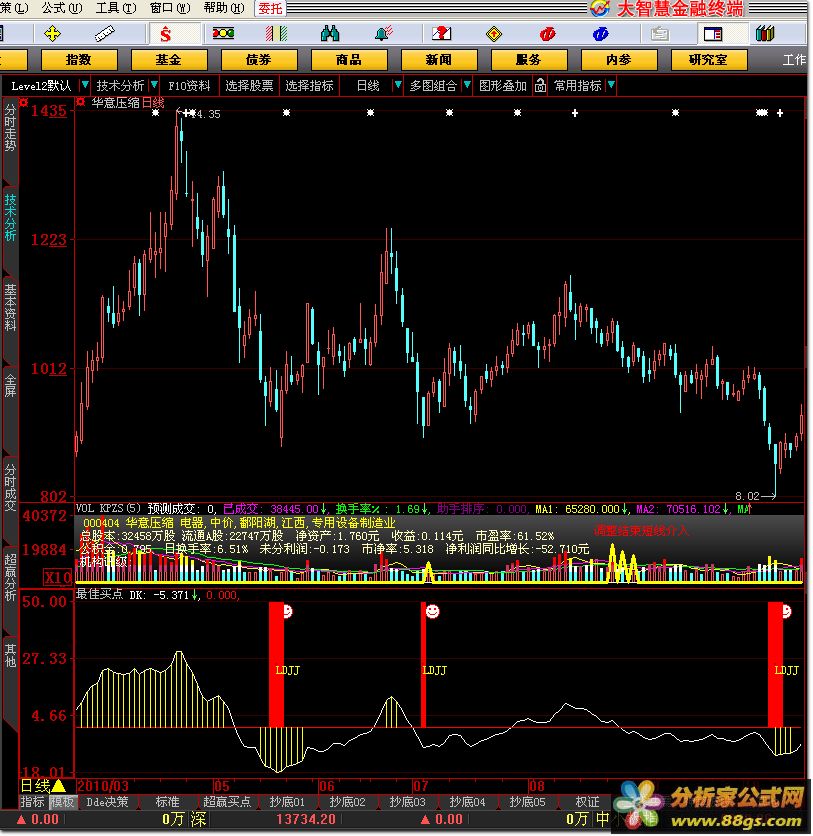The width and height of the screenshot is (813, 836).
Task: Select the 超赢买点 bottom tab
Action: pos(227,801)
